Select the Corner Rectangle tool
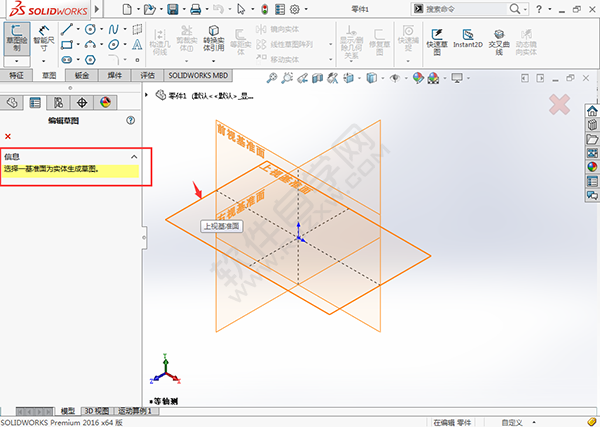Image resolution: width=600 pixels, height=427 pixels. pyautogui.click(x=67, y=45)
